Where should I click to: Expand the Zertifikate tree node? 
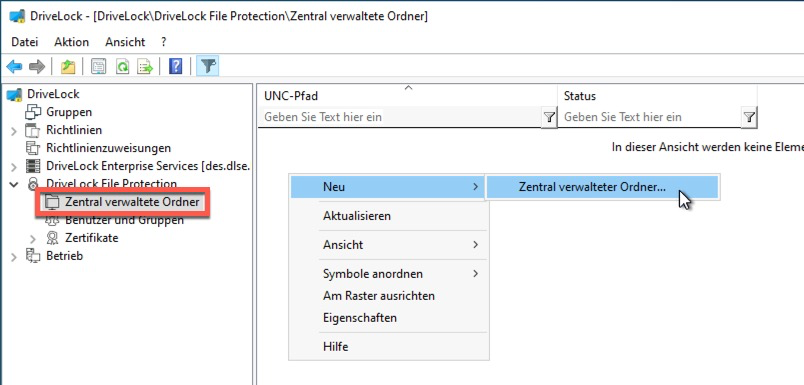pos(33,239)
